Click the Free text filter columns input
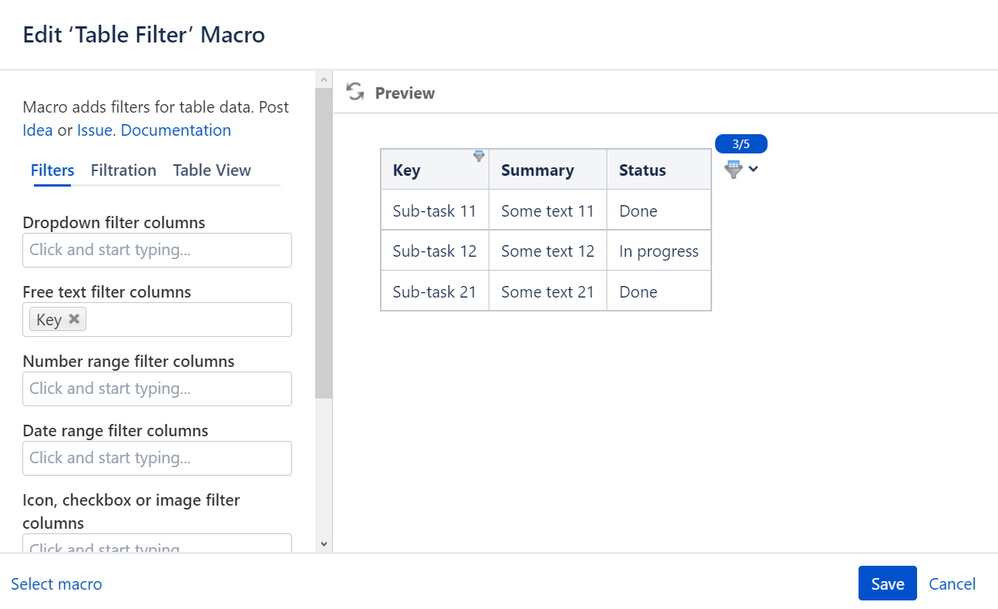The width and height of the screenshot is (998, 609). [x=190, y=319]
